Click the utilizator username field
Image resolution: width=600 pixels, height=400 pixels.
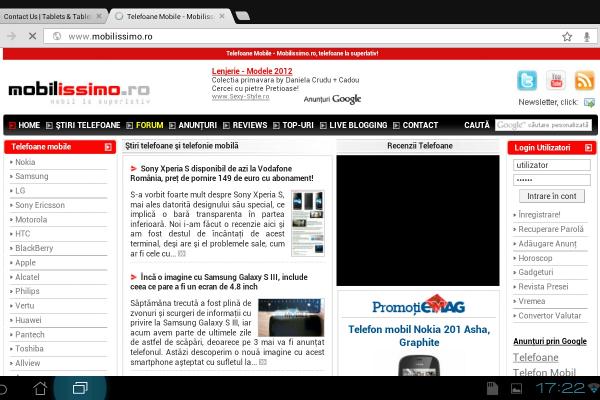(x=551, y=165)
